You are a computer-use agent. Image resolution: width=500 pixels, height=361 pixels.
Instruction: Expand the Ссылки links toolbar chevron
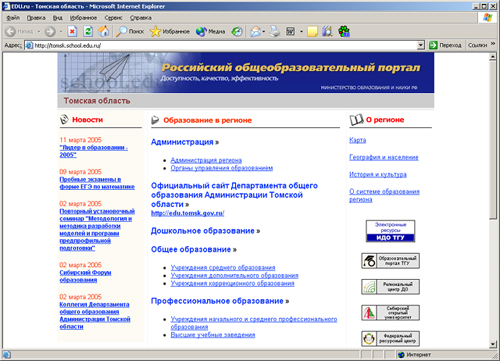coord(493,44)
